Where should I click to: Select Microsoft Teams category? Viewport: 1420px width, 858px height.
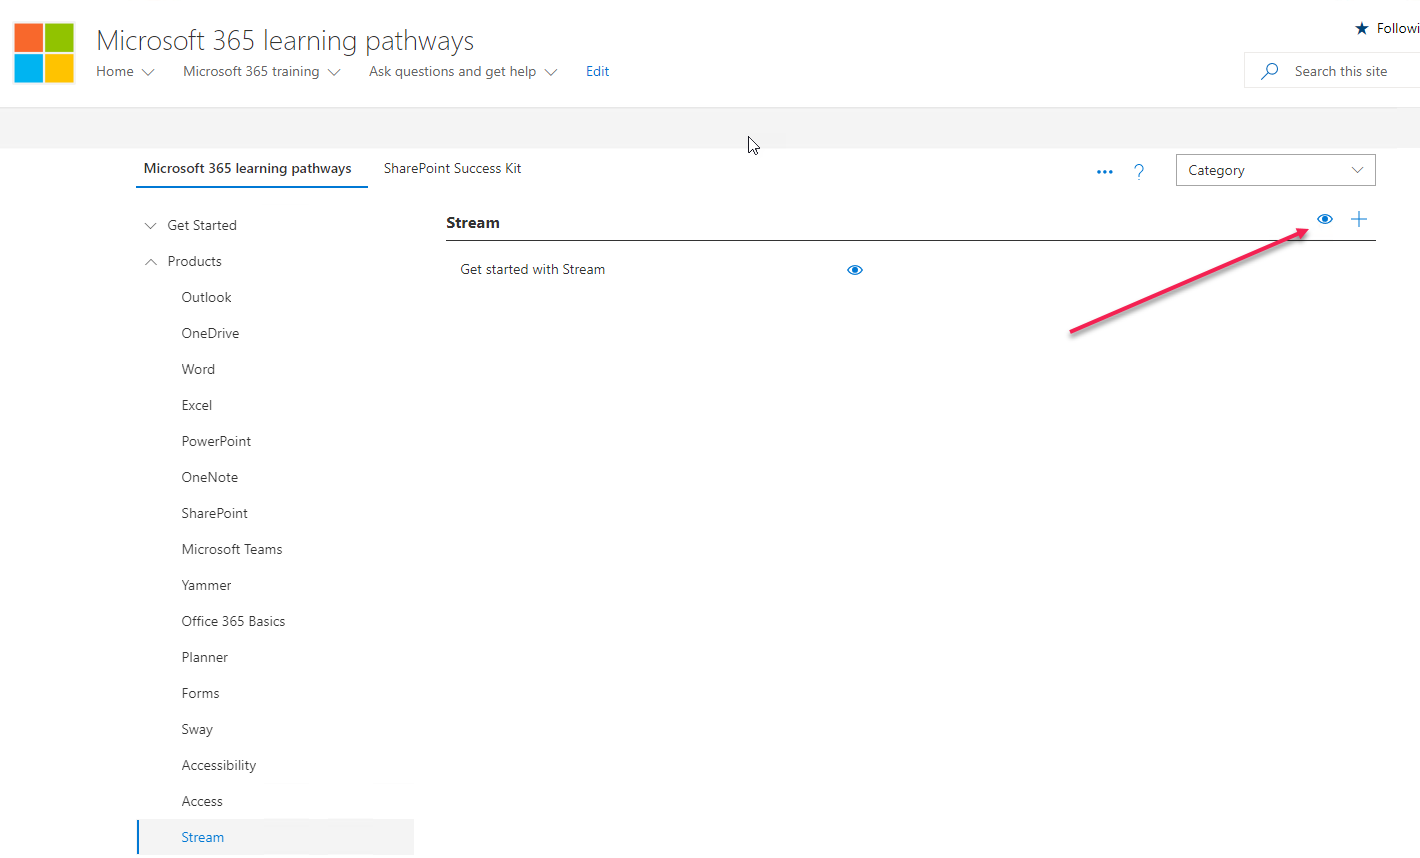click(232, 549)
